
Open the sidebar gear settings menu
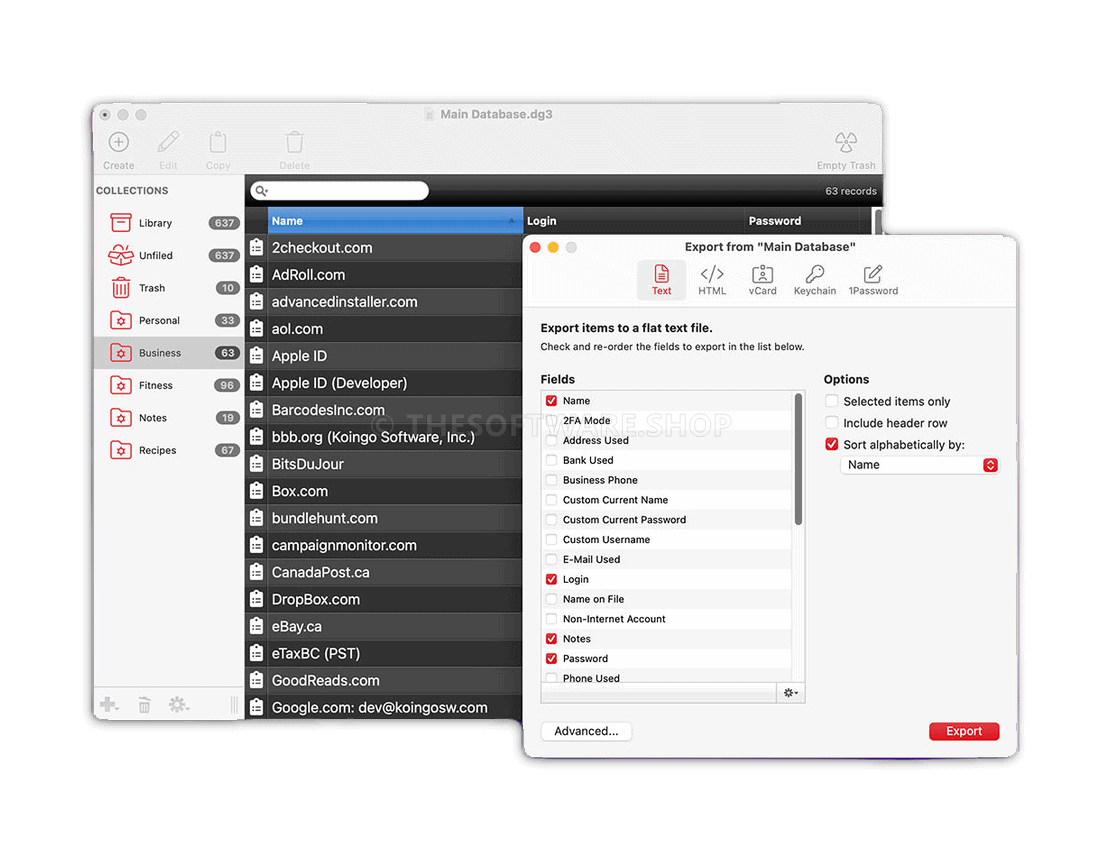(178, 704)
